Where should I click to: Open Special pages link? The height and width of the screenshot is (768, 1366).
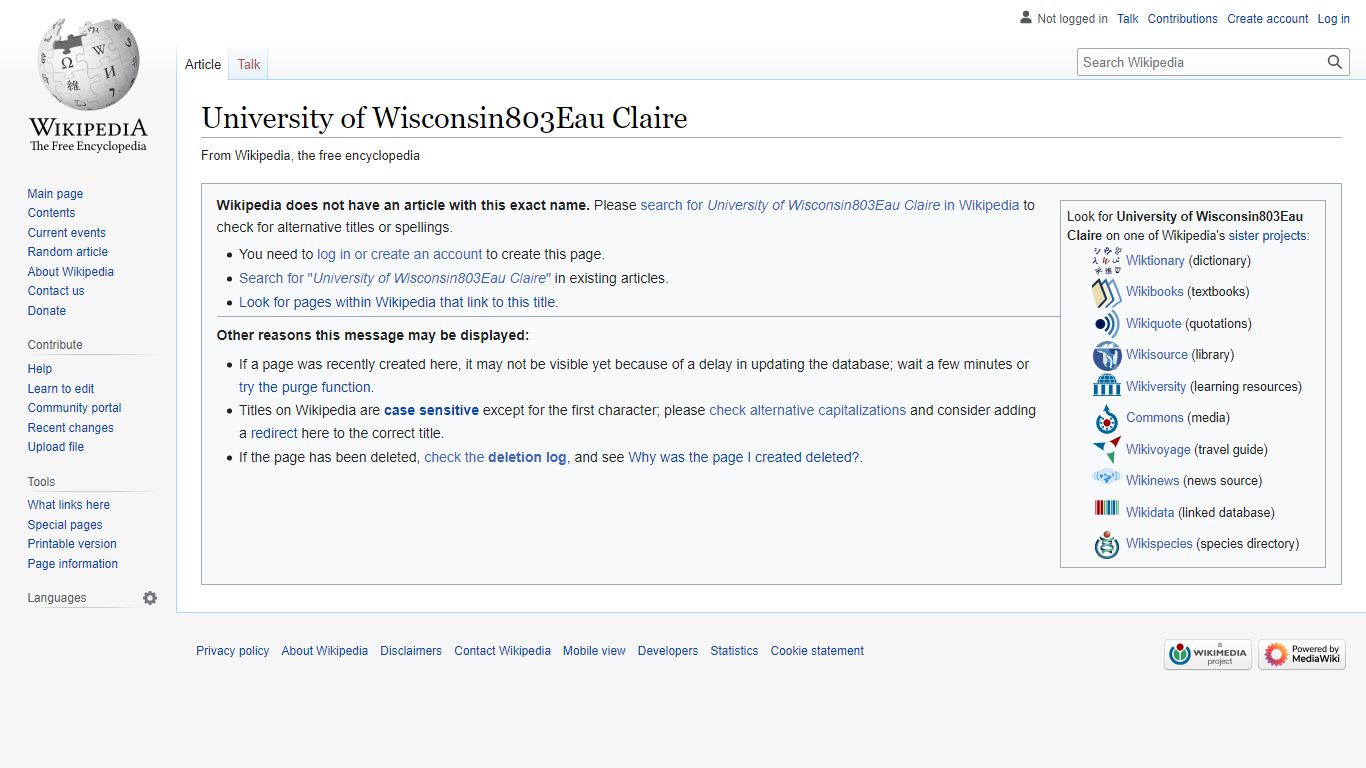(x=65, y=525)
